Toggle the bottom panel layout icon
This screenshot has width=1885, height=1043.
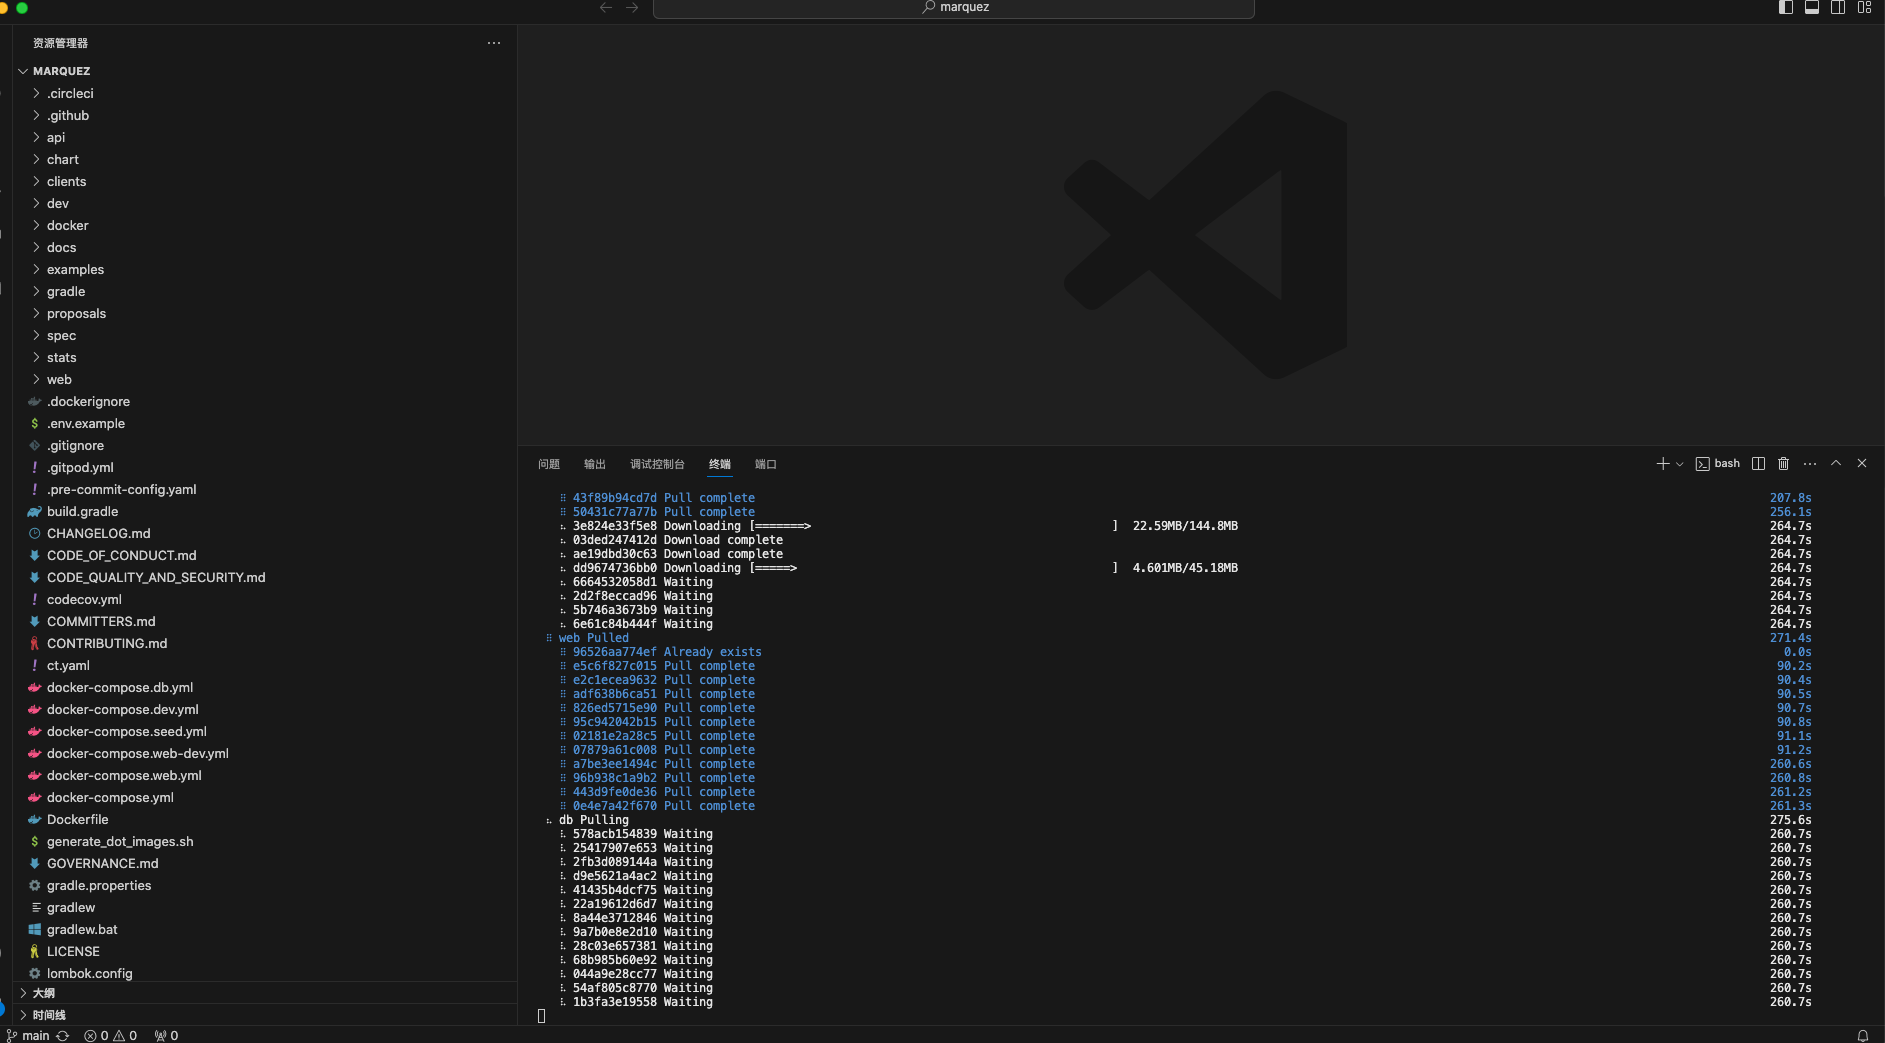pos(1812,7)
